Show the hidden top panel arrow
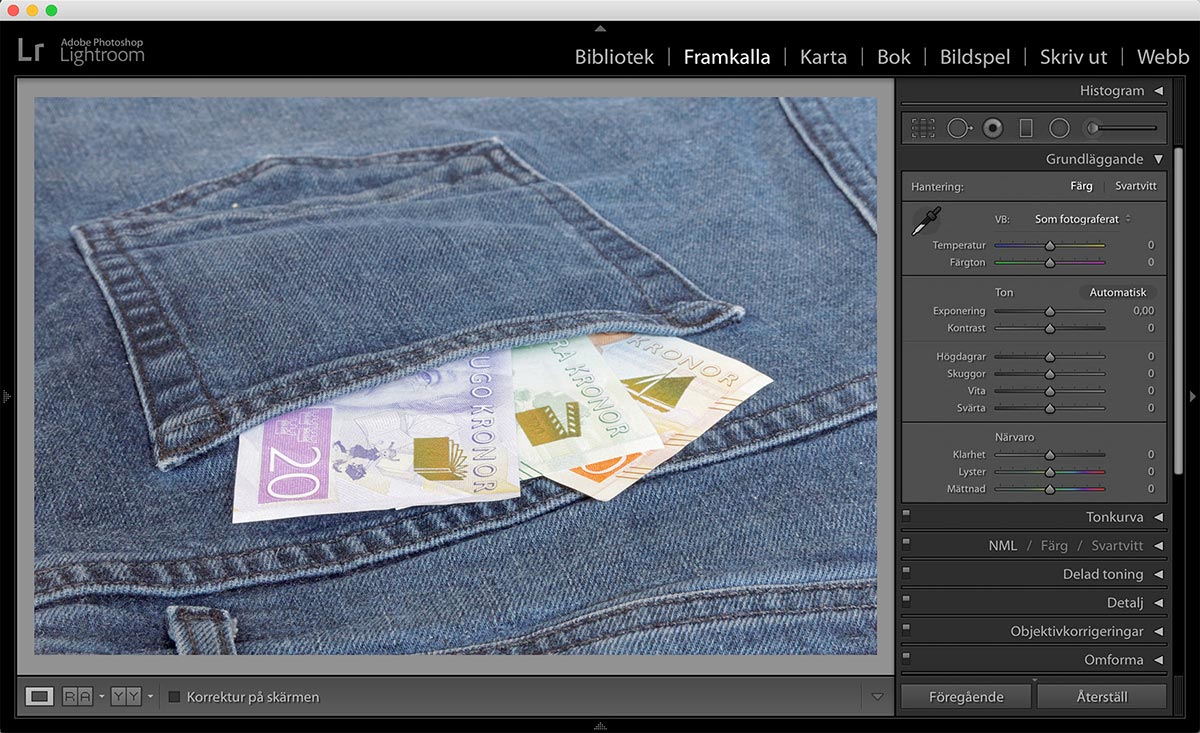 click(600, 28)
